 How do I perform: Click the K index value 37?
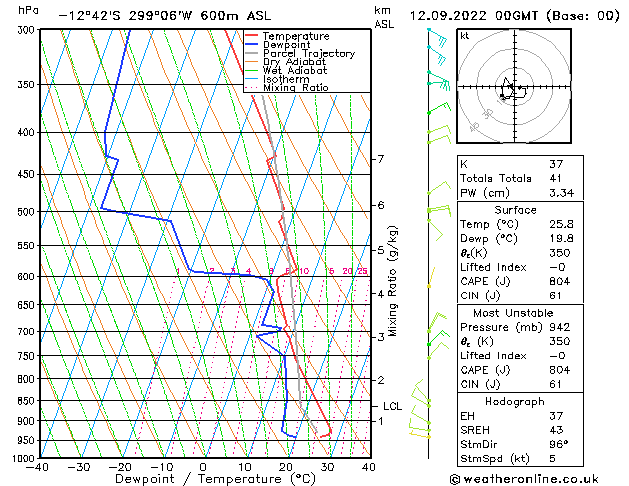(x=556, y=164)
